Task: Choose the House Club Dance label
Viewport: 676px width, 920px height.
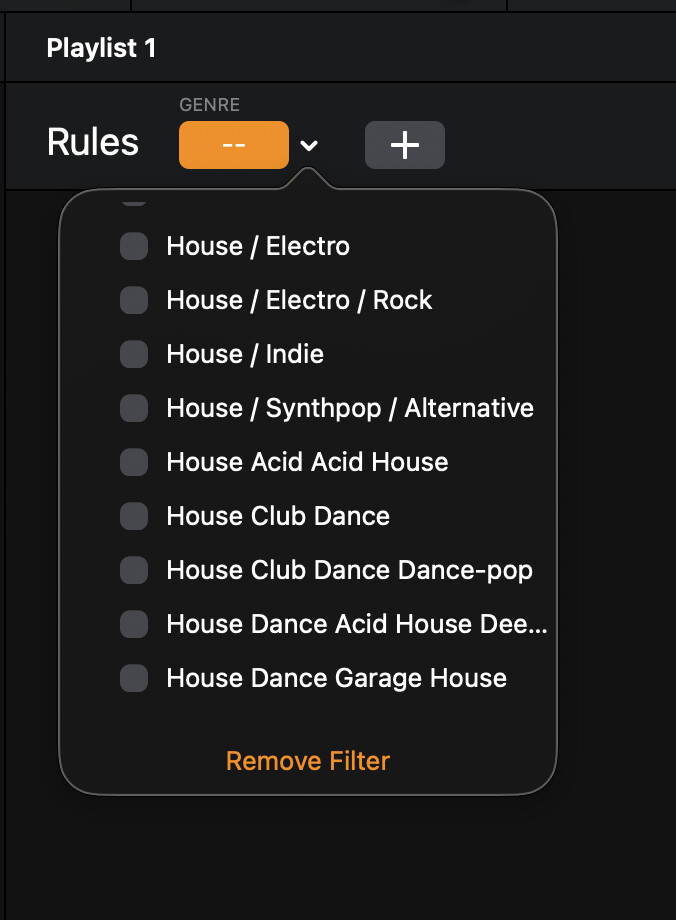Action: tap(278, 516)
